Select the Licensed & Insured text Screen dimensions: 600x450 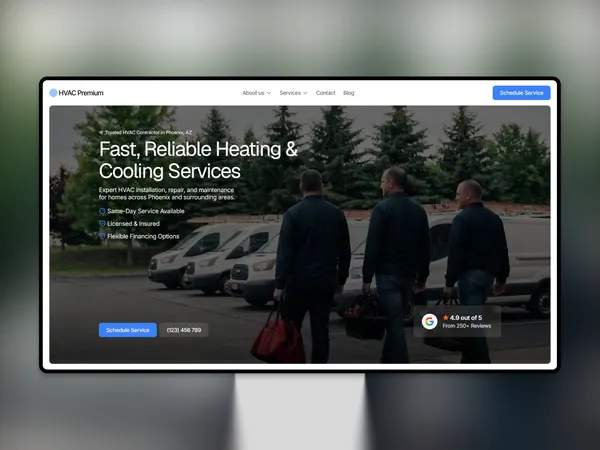[134, 224]
